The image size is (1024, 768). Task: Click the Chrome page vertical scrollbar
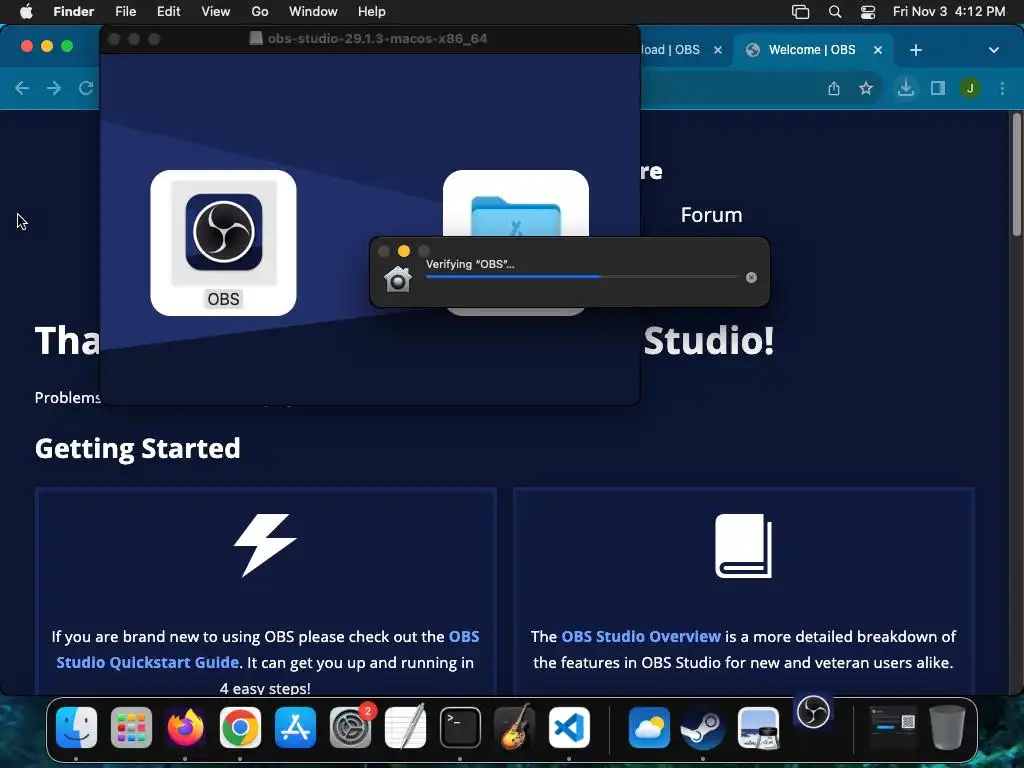click(x=1016, y=174)
